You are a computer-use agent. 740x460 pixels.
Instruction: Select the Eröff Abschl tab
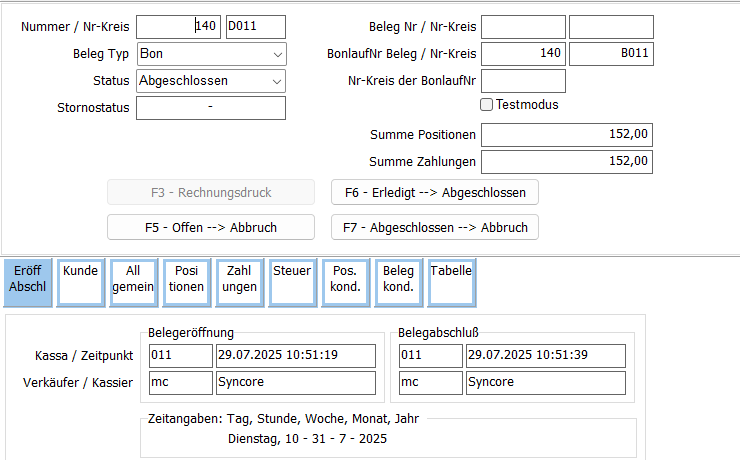click(x=28, y=280)
